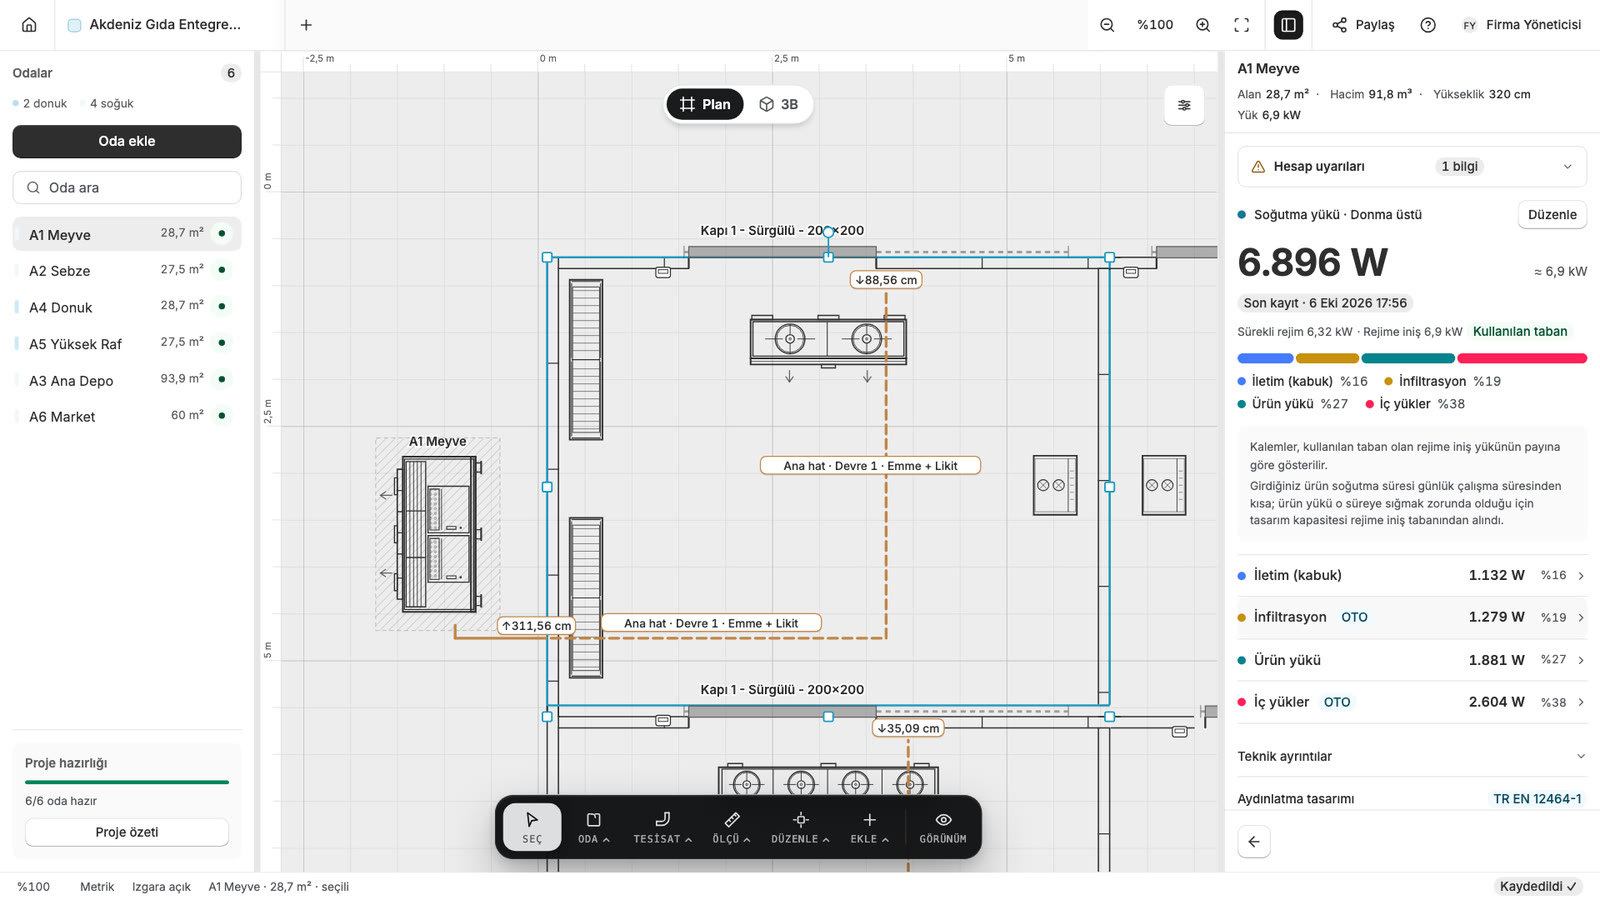Toggle status dot for A6 Market

click(222, 415)
